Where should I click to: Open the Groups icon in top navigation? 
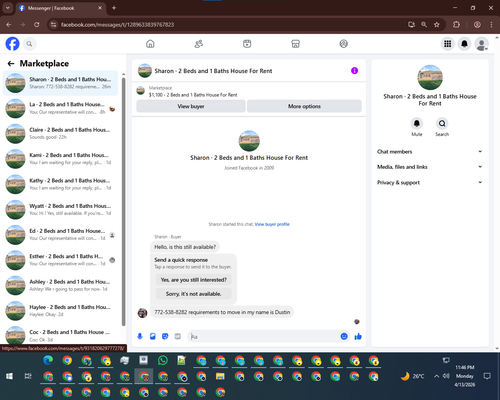tap(344, 44)
